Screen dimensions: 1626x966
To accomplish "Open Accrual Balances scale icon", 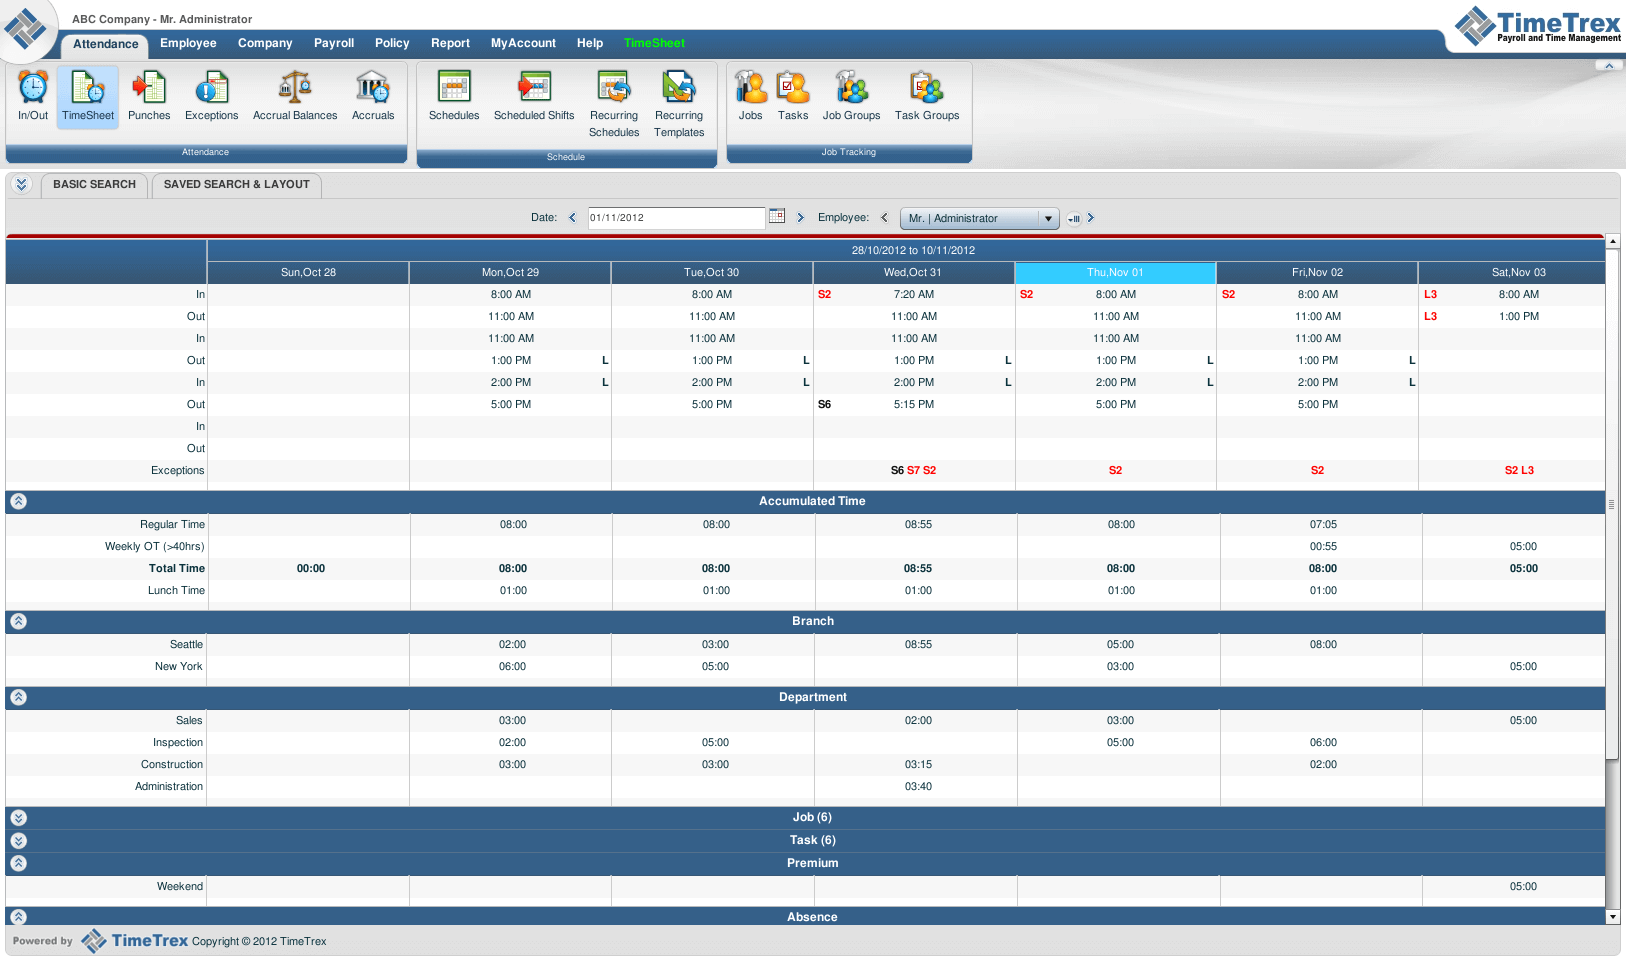I will [x=294, y=89].
